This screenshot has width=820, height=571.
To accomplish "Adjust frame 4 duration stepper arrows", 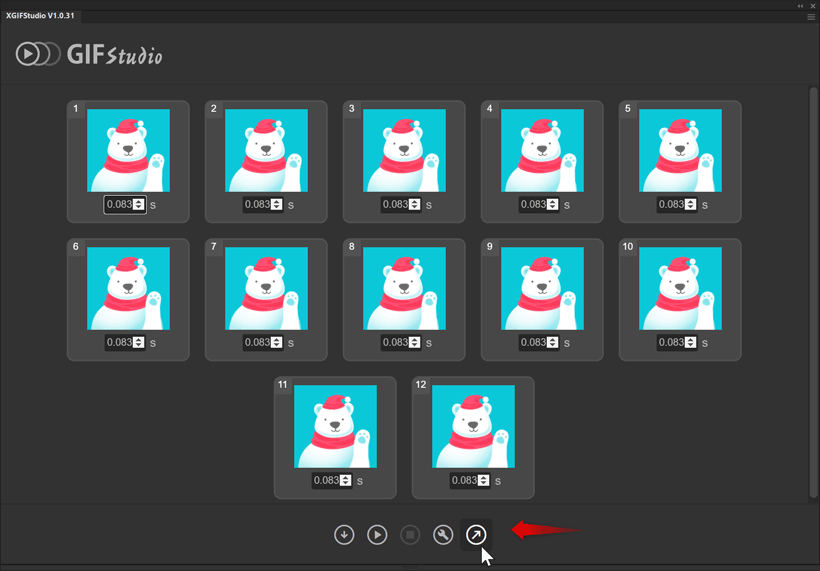I will (553, 204).
